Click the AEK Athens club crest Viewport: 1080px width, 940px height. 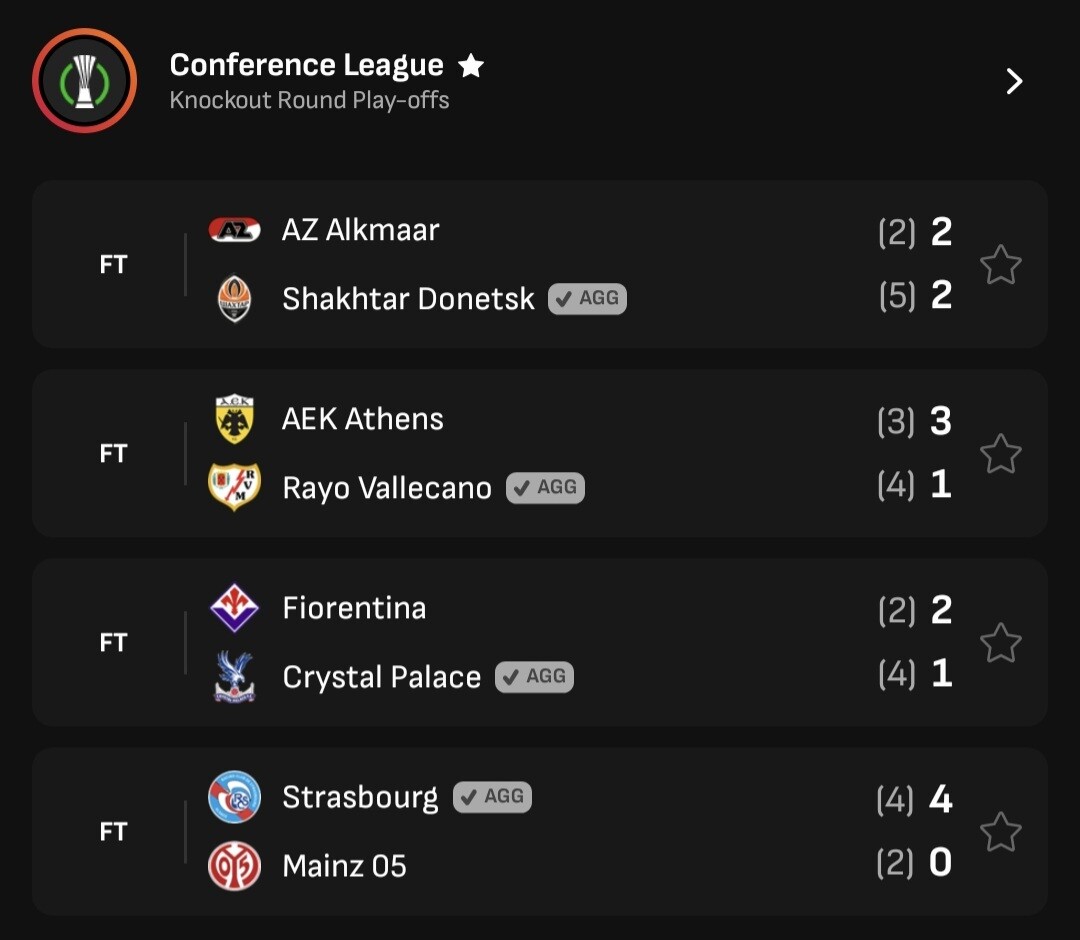point(234,419)
